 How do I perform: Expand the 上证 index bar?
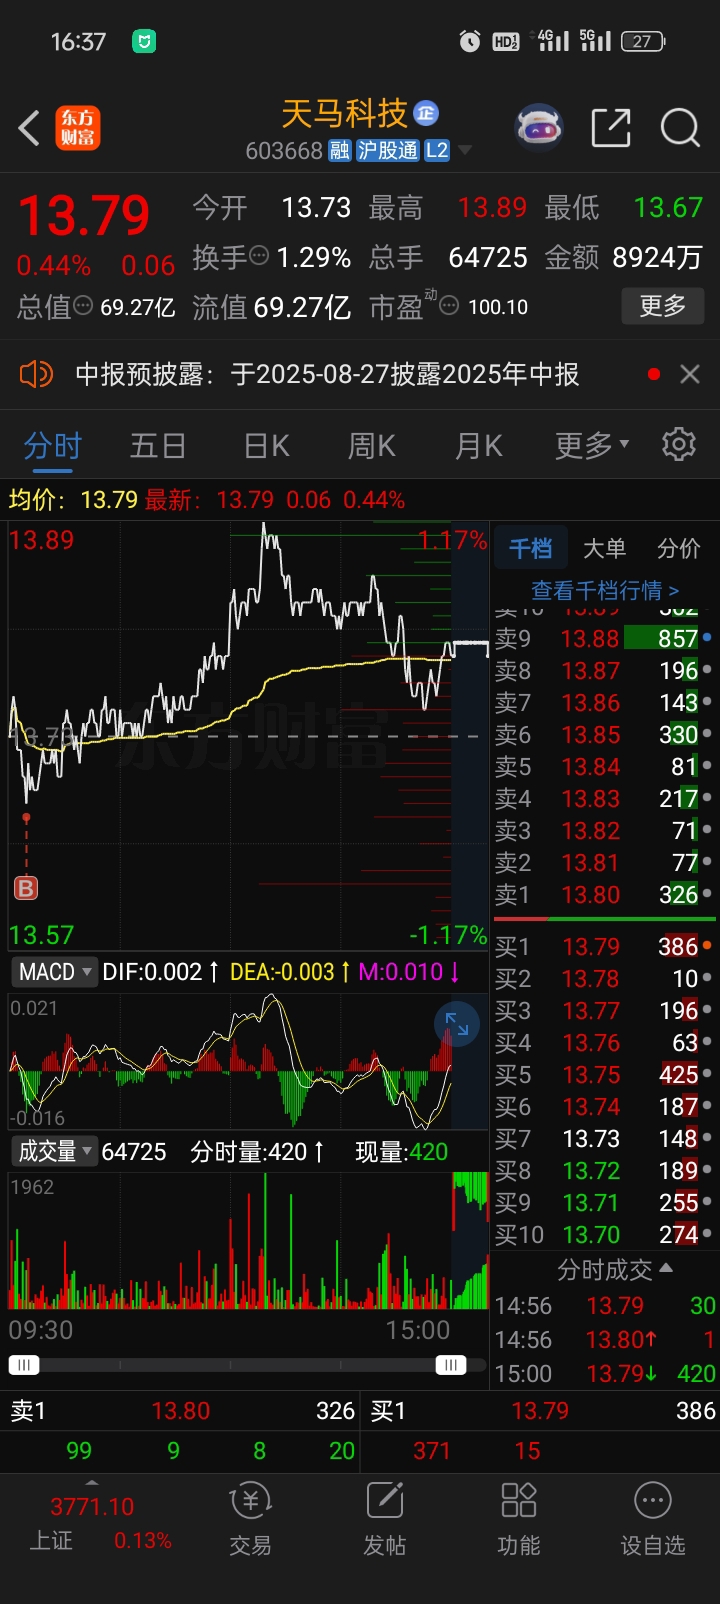tap(92, 1483)
